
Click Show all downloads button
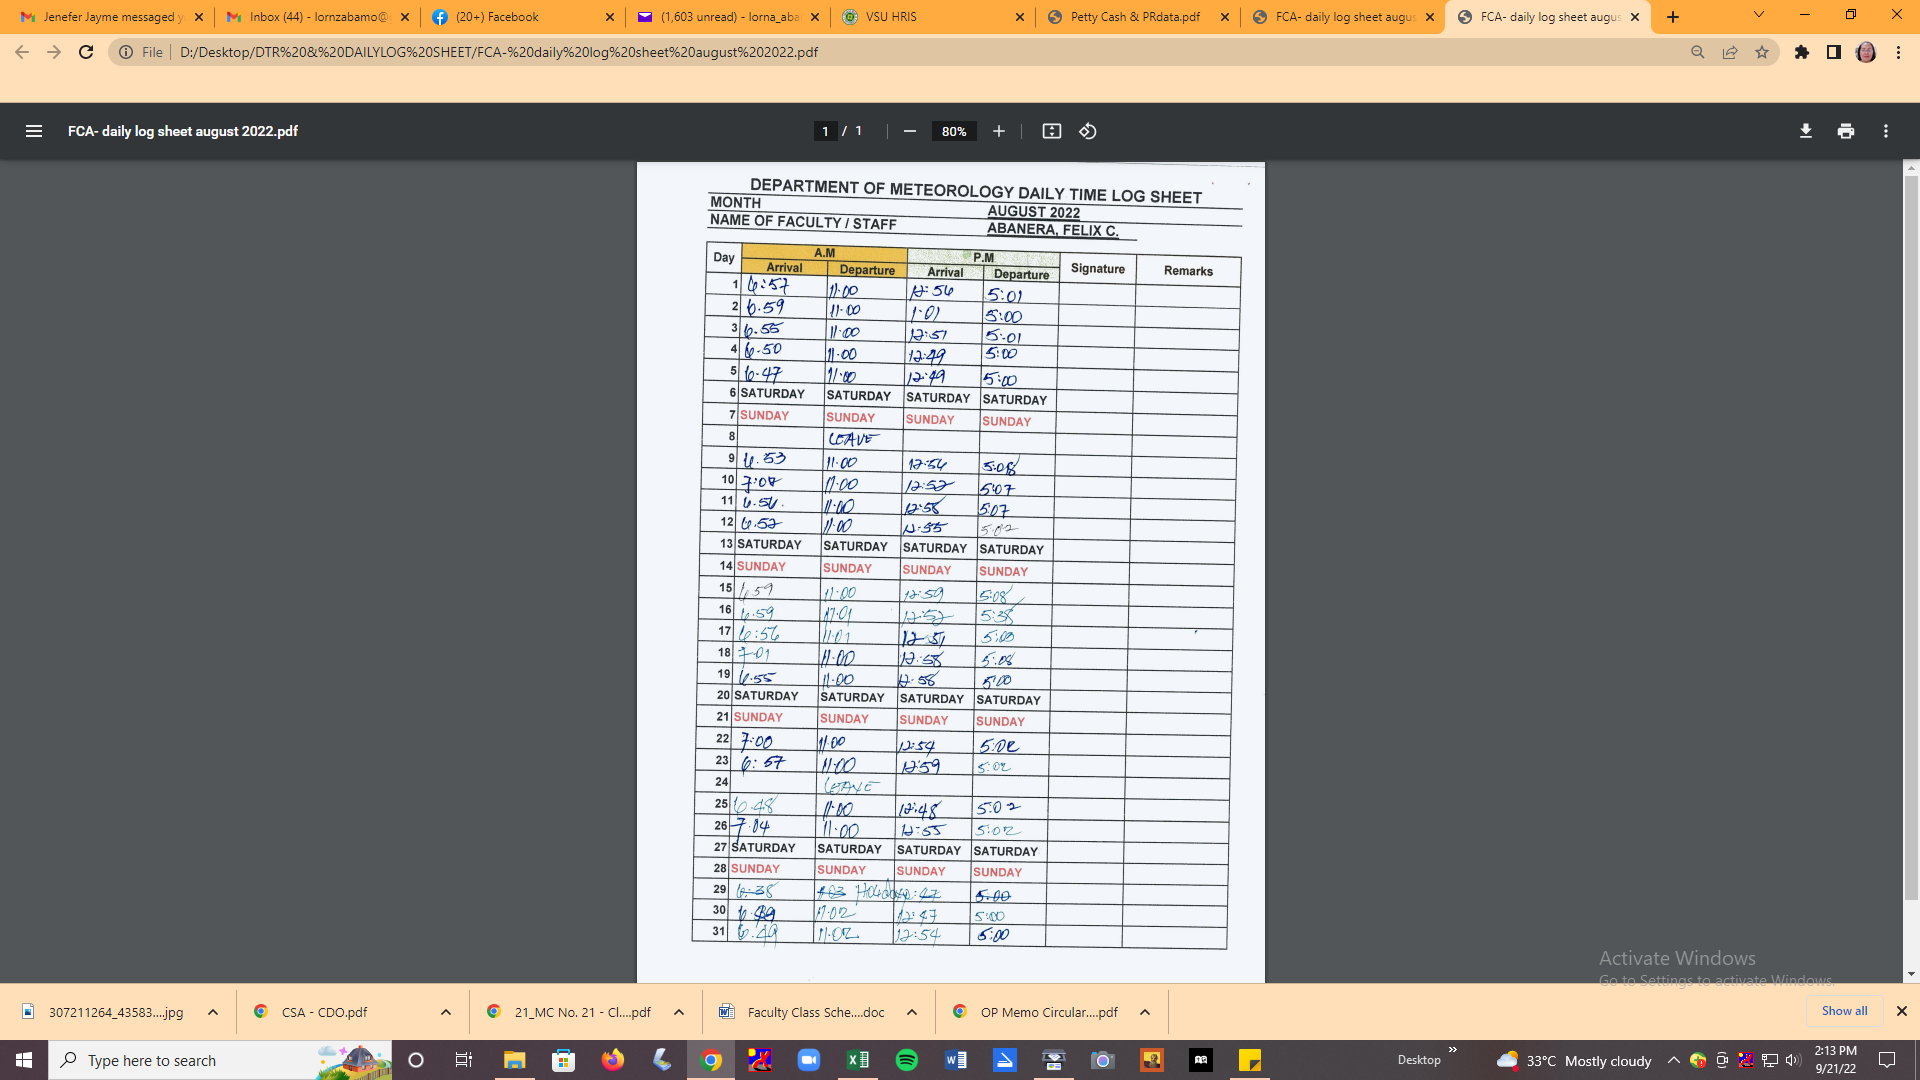click(1843, 1011)
